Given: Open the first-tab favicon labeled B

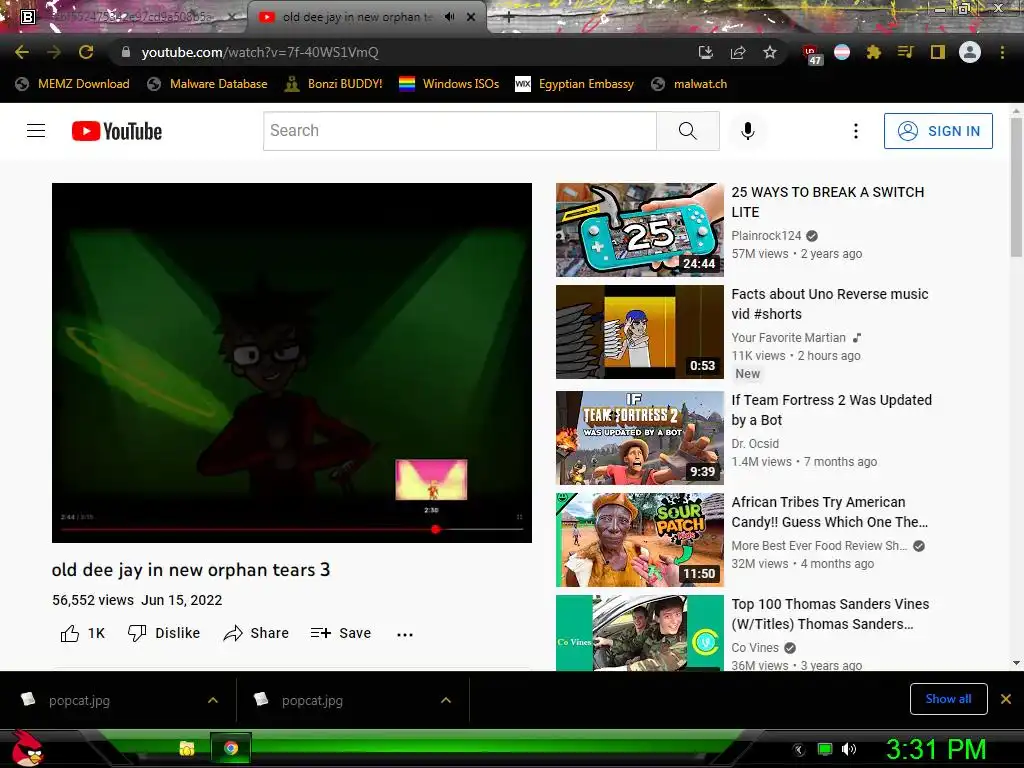Looking at the screenshot, I should 28,17.
